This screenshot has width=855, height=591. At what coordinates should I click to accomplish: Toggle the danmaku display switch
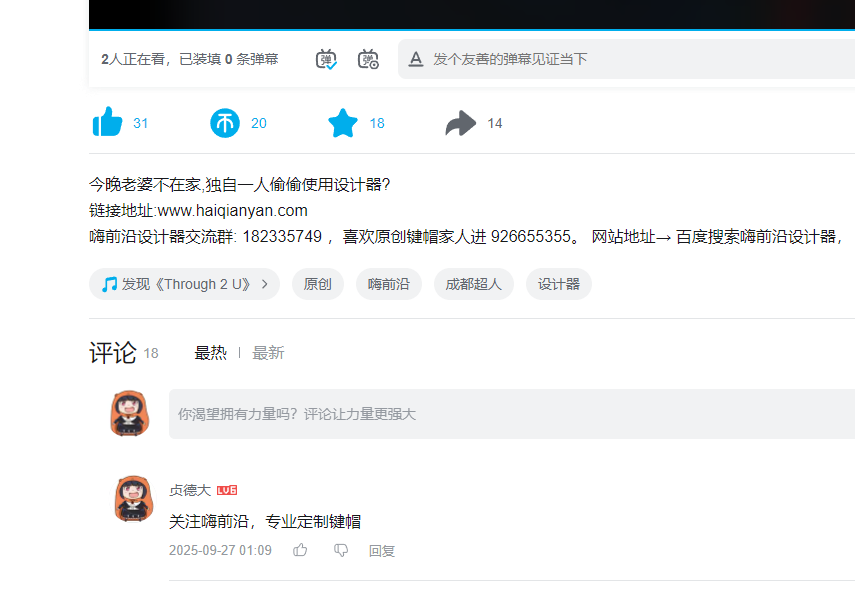pos(325,59)
